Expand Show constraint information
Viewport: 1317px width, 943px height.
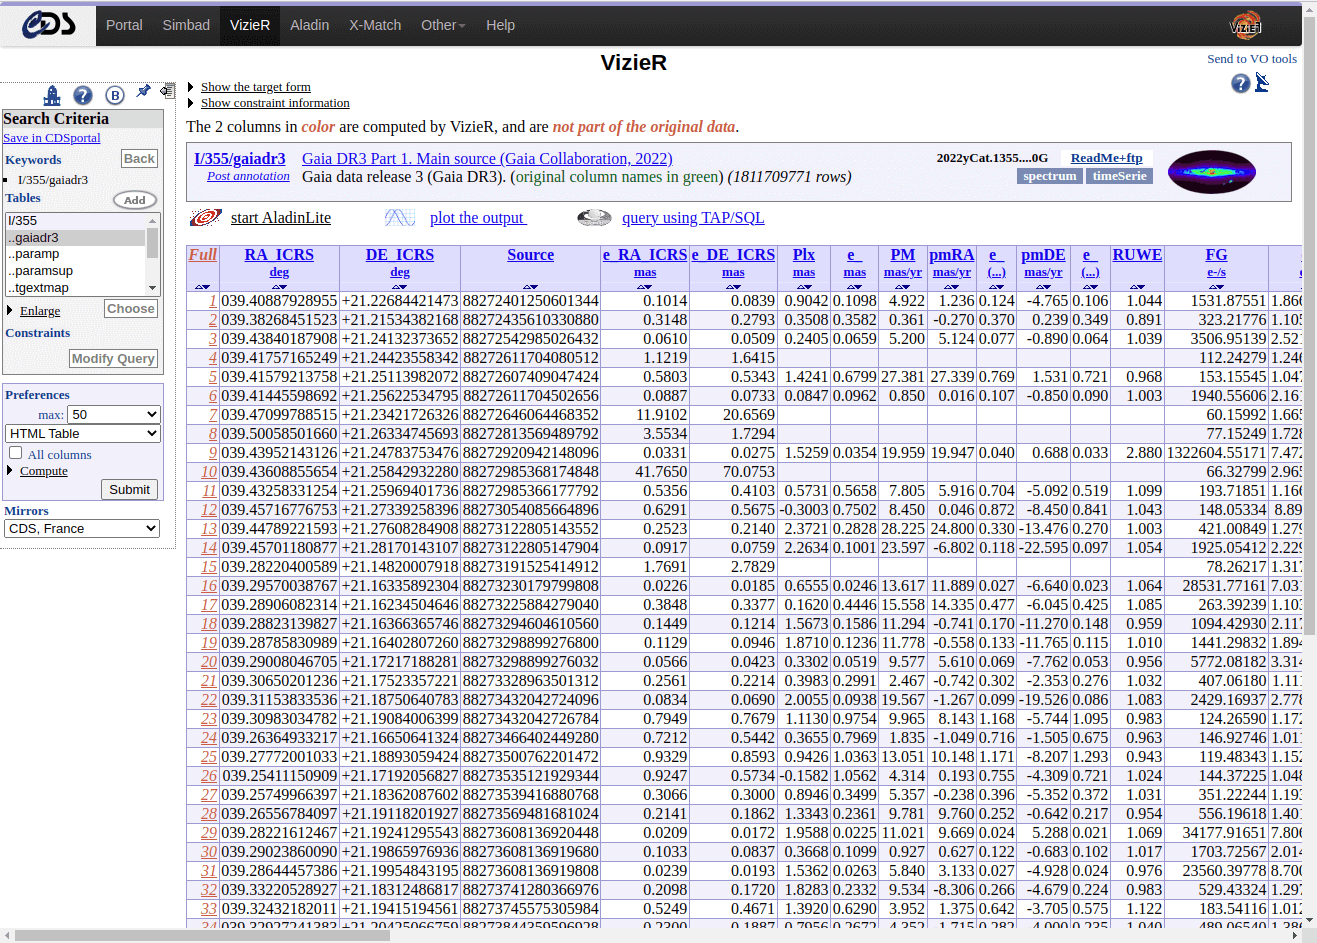coord(274,103)
